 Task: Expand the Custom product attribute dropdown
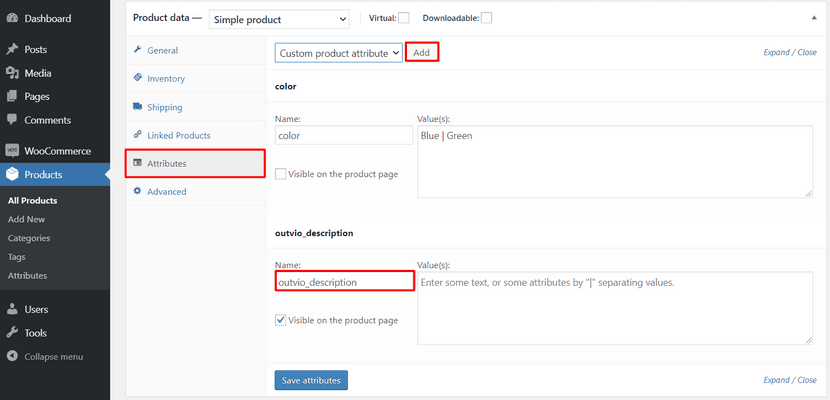point(338,53)
